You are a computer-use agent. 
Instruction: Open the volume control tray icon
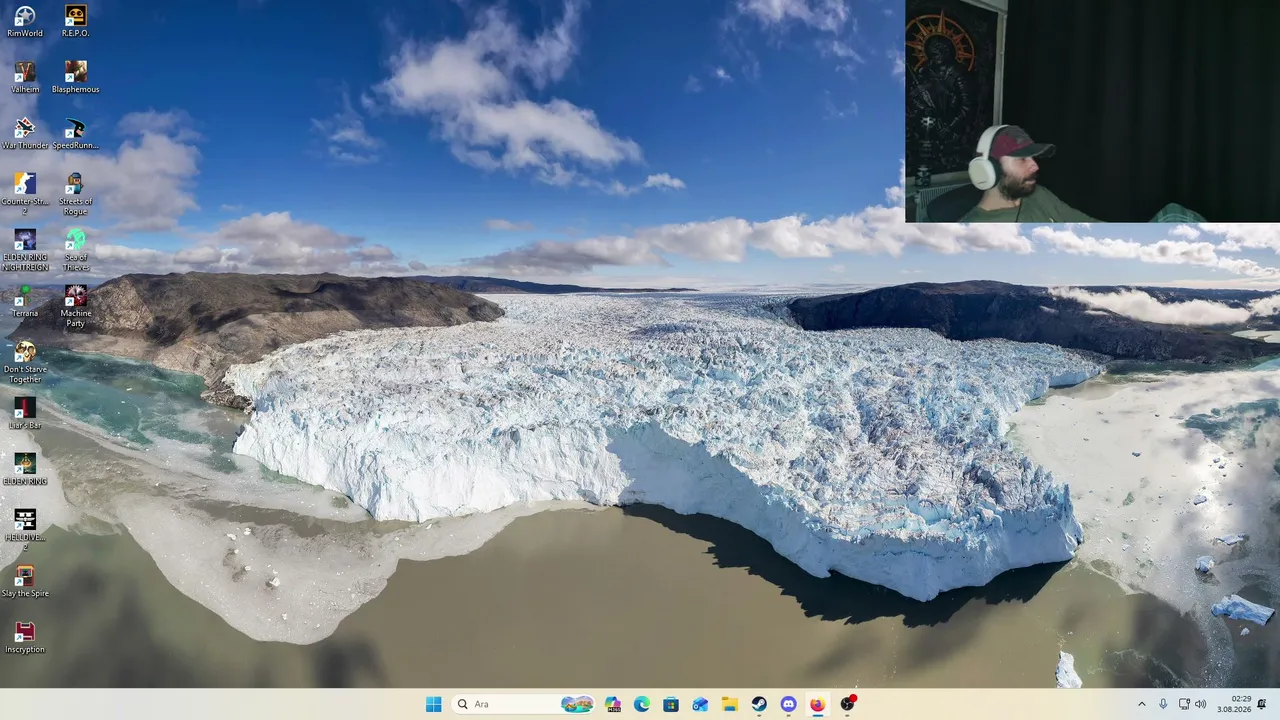click(1201, 704)
